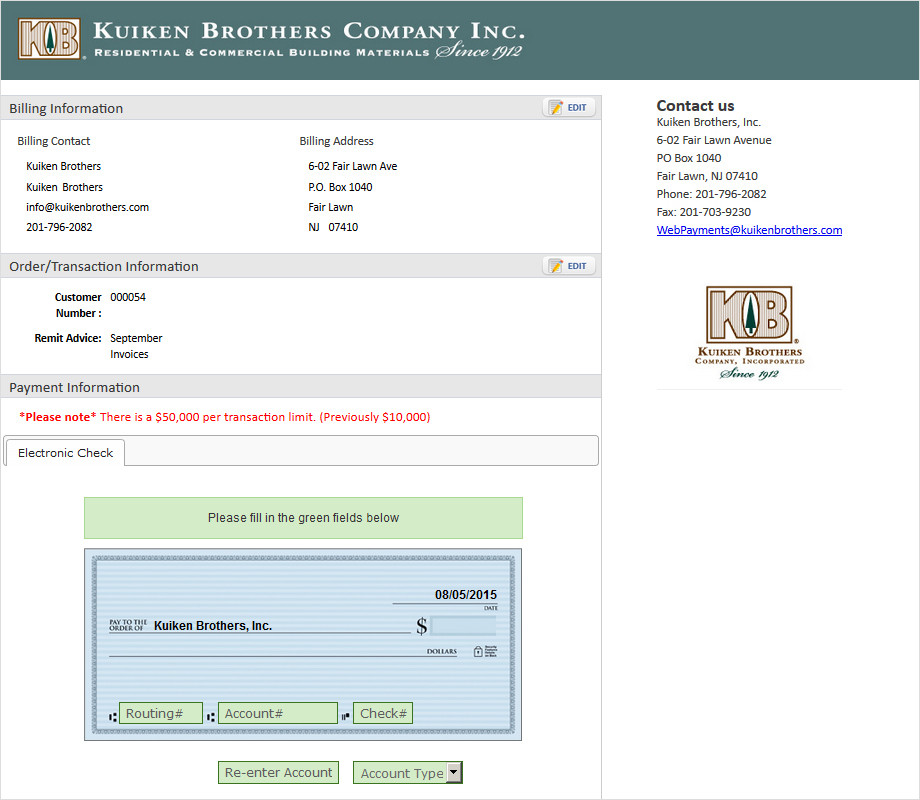
Task: Edit the Billing Information section
Action: click(569, 107)
